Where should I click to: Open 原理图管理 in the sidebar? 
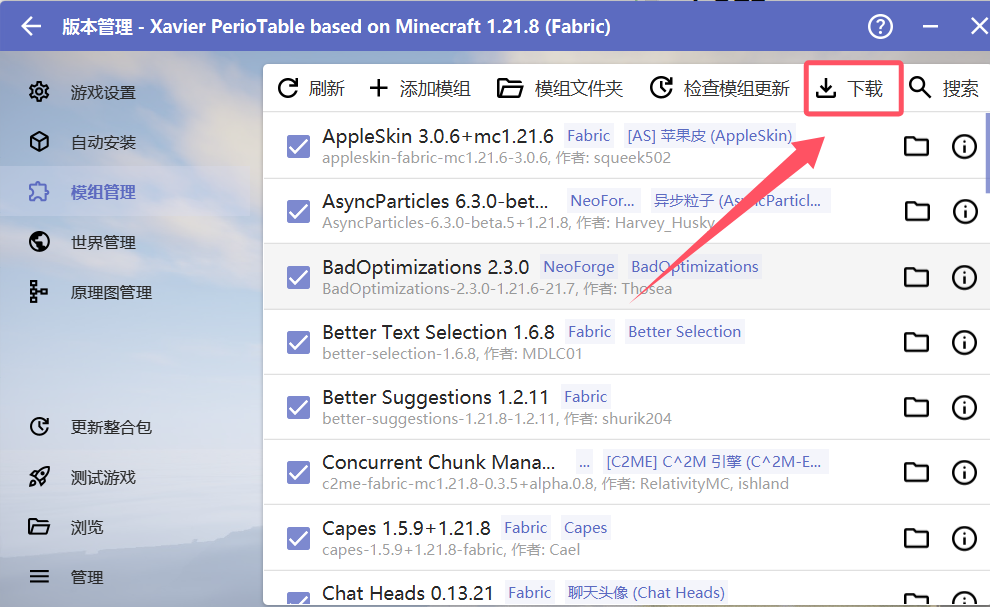point(125,292)
